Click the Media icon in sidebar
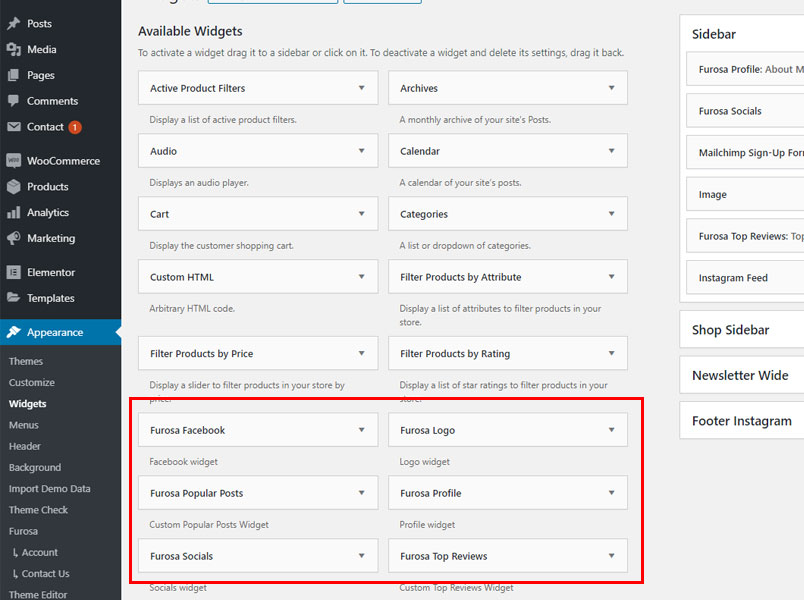Viewport: 804px width, 600px height. click(x=14, y=49)
